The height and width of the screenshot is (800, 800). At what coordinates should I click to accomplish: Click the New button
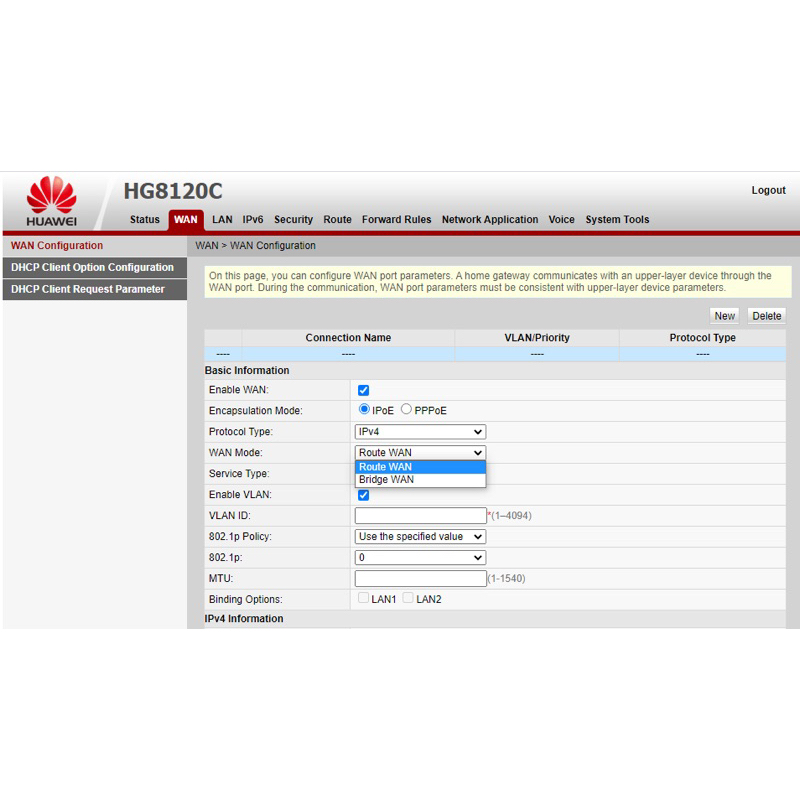725,316
